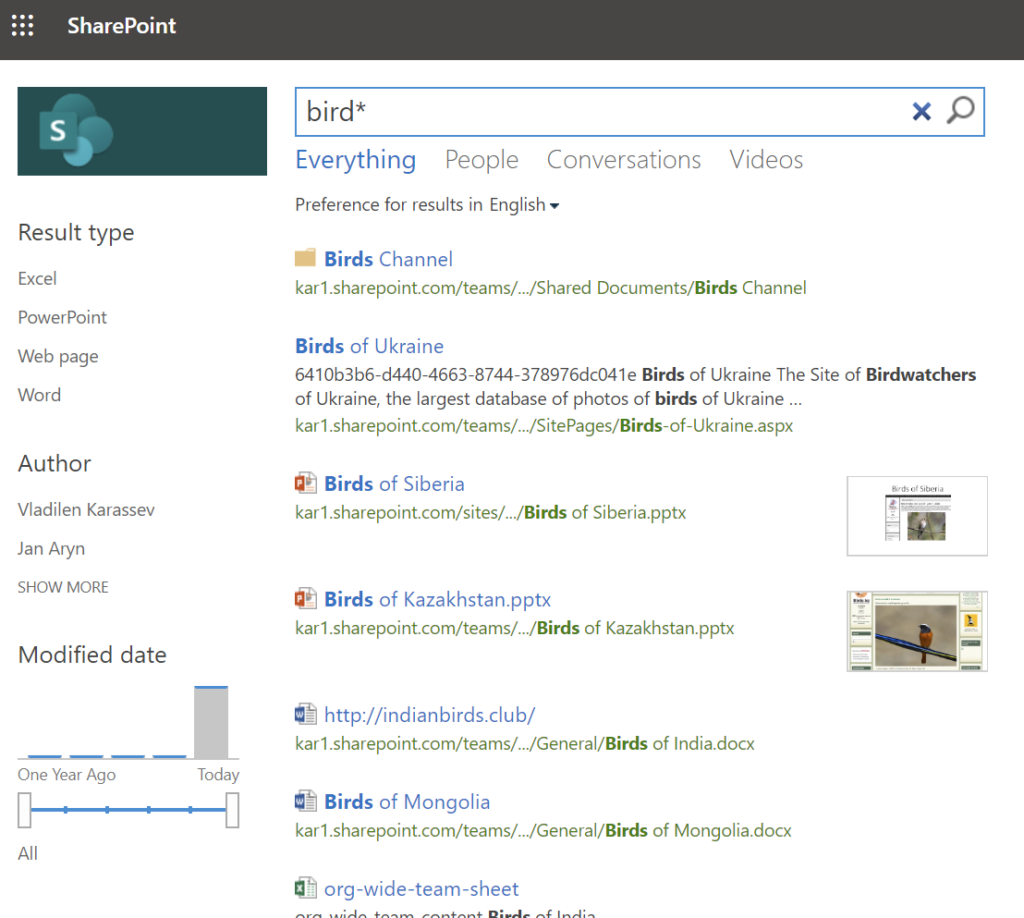1024x918 pixels.
Task: Click the Birds of Kazakhstan.pptx URL path
Action: pyautogui.click(x=515, y=628)
